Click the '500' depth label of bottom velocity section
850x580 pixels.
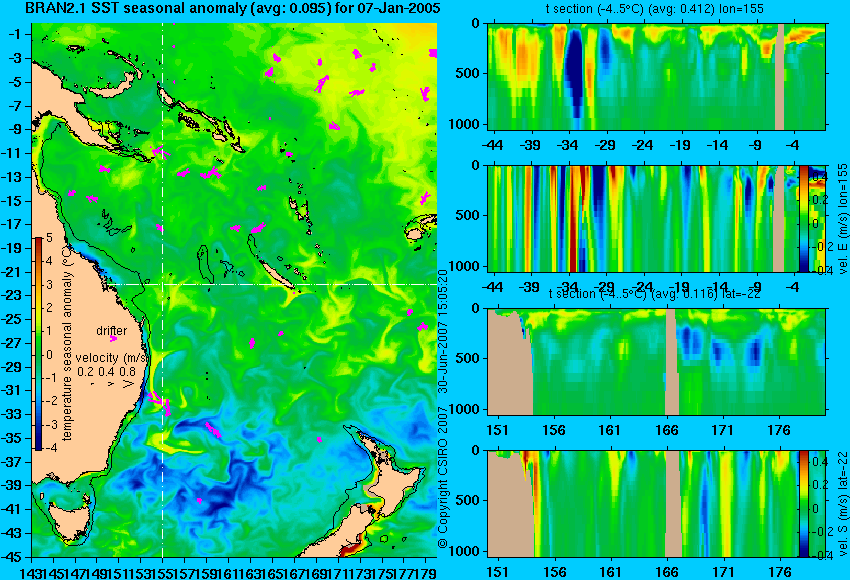click(x=469, y=500)
